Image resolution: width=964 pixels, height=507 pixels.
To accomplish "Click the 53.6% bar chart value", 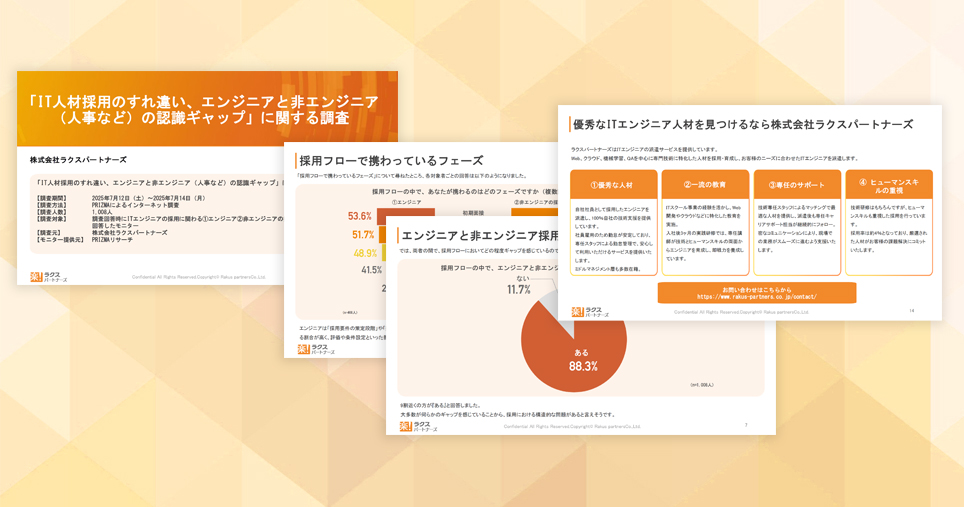I will click(x=360, y=216).
